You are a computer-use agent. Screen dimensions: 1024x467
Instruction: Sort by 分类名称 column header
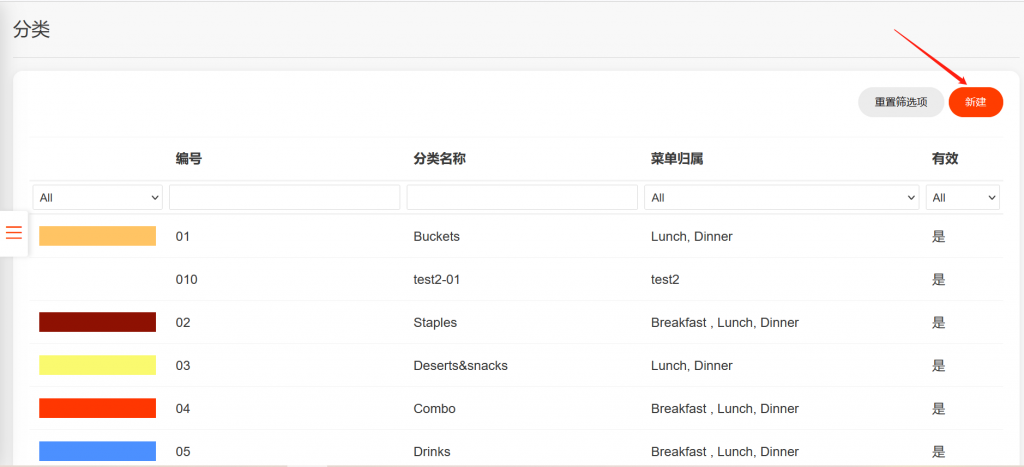[x=440, y=159]
